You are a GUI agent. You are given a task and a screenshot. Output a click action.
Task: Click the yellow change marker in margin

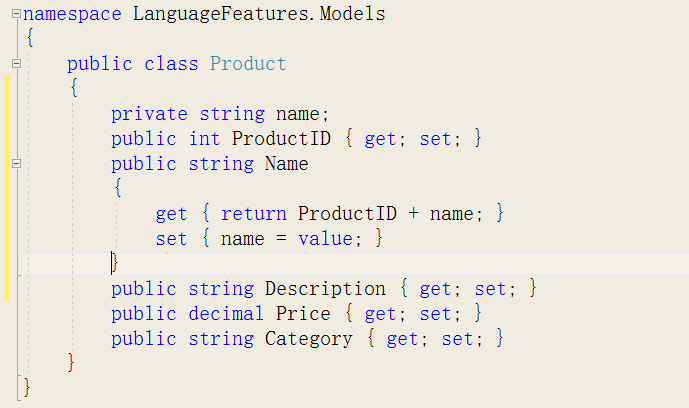[7, 188]
